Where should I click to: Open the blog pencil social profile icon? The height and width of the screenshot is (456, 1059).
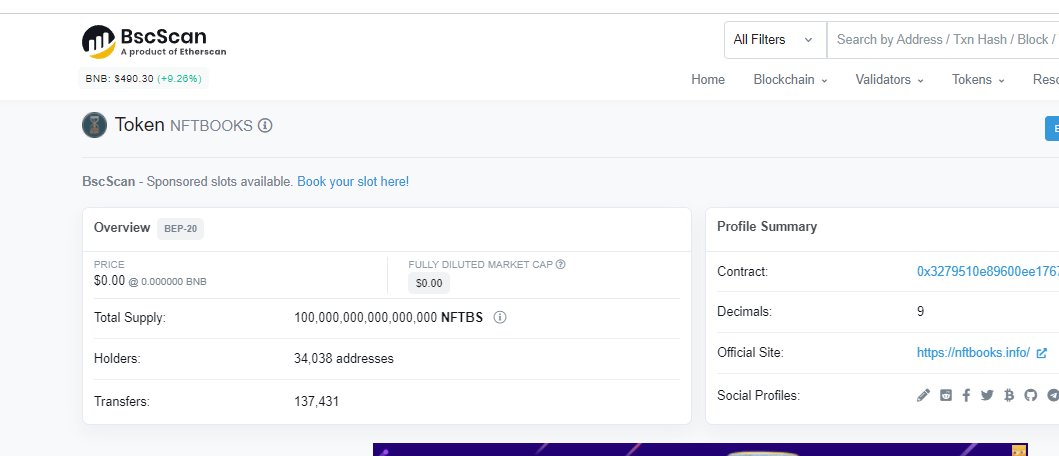(923, 395)
